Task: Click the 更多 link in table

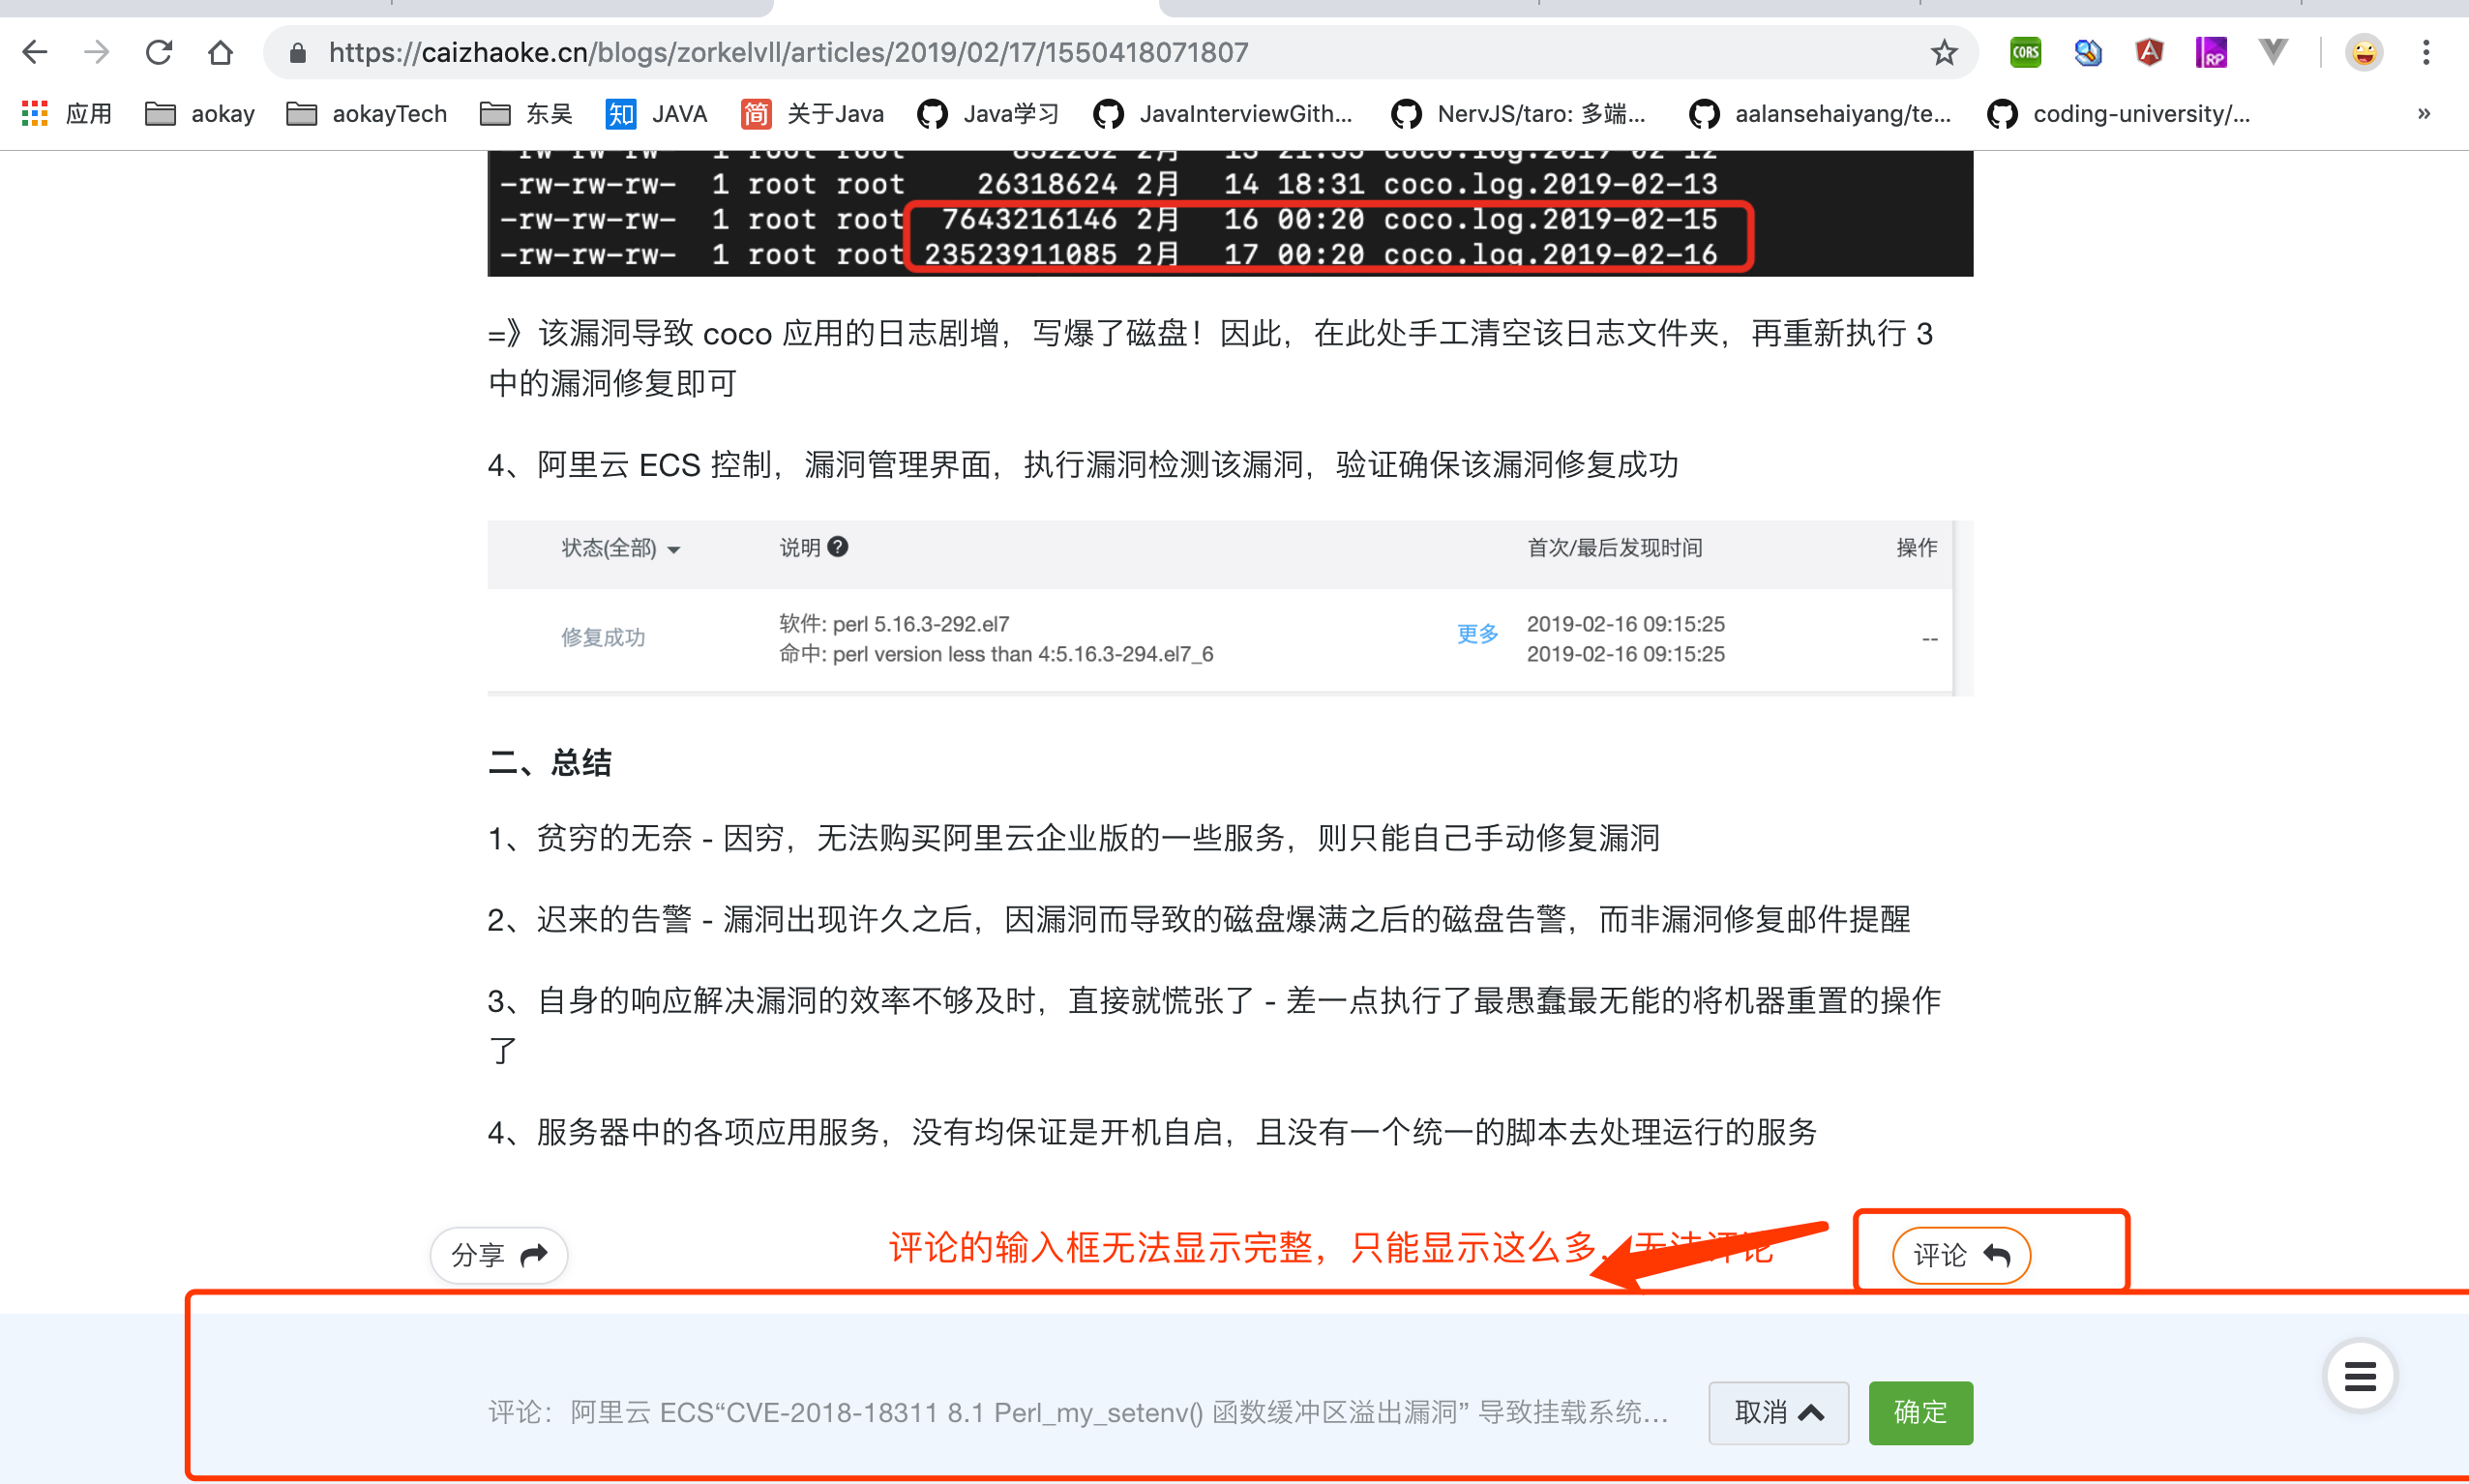Action: coord(1477,634)
